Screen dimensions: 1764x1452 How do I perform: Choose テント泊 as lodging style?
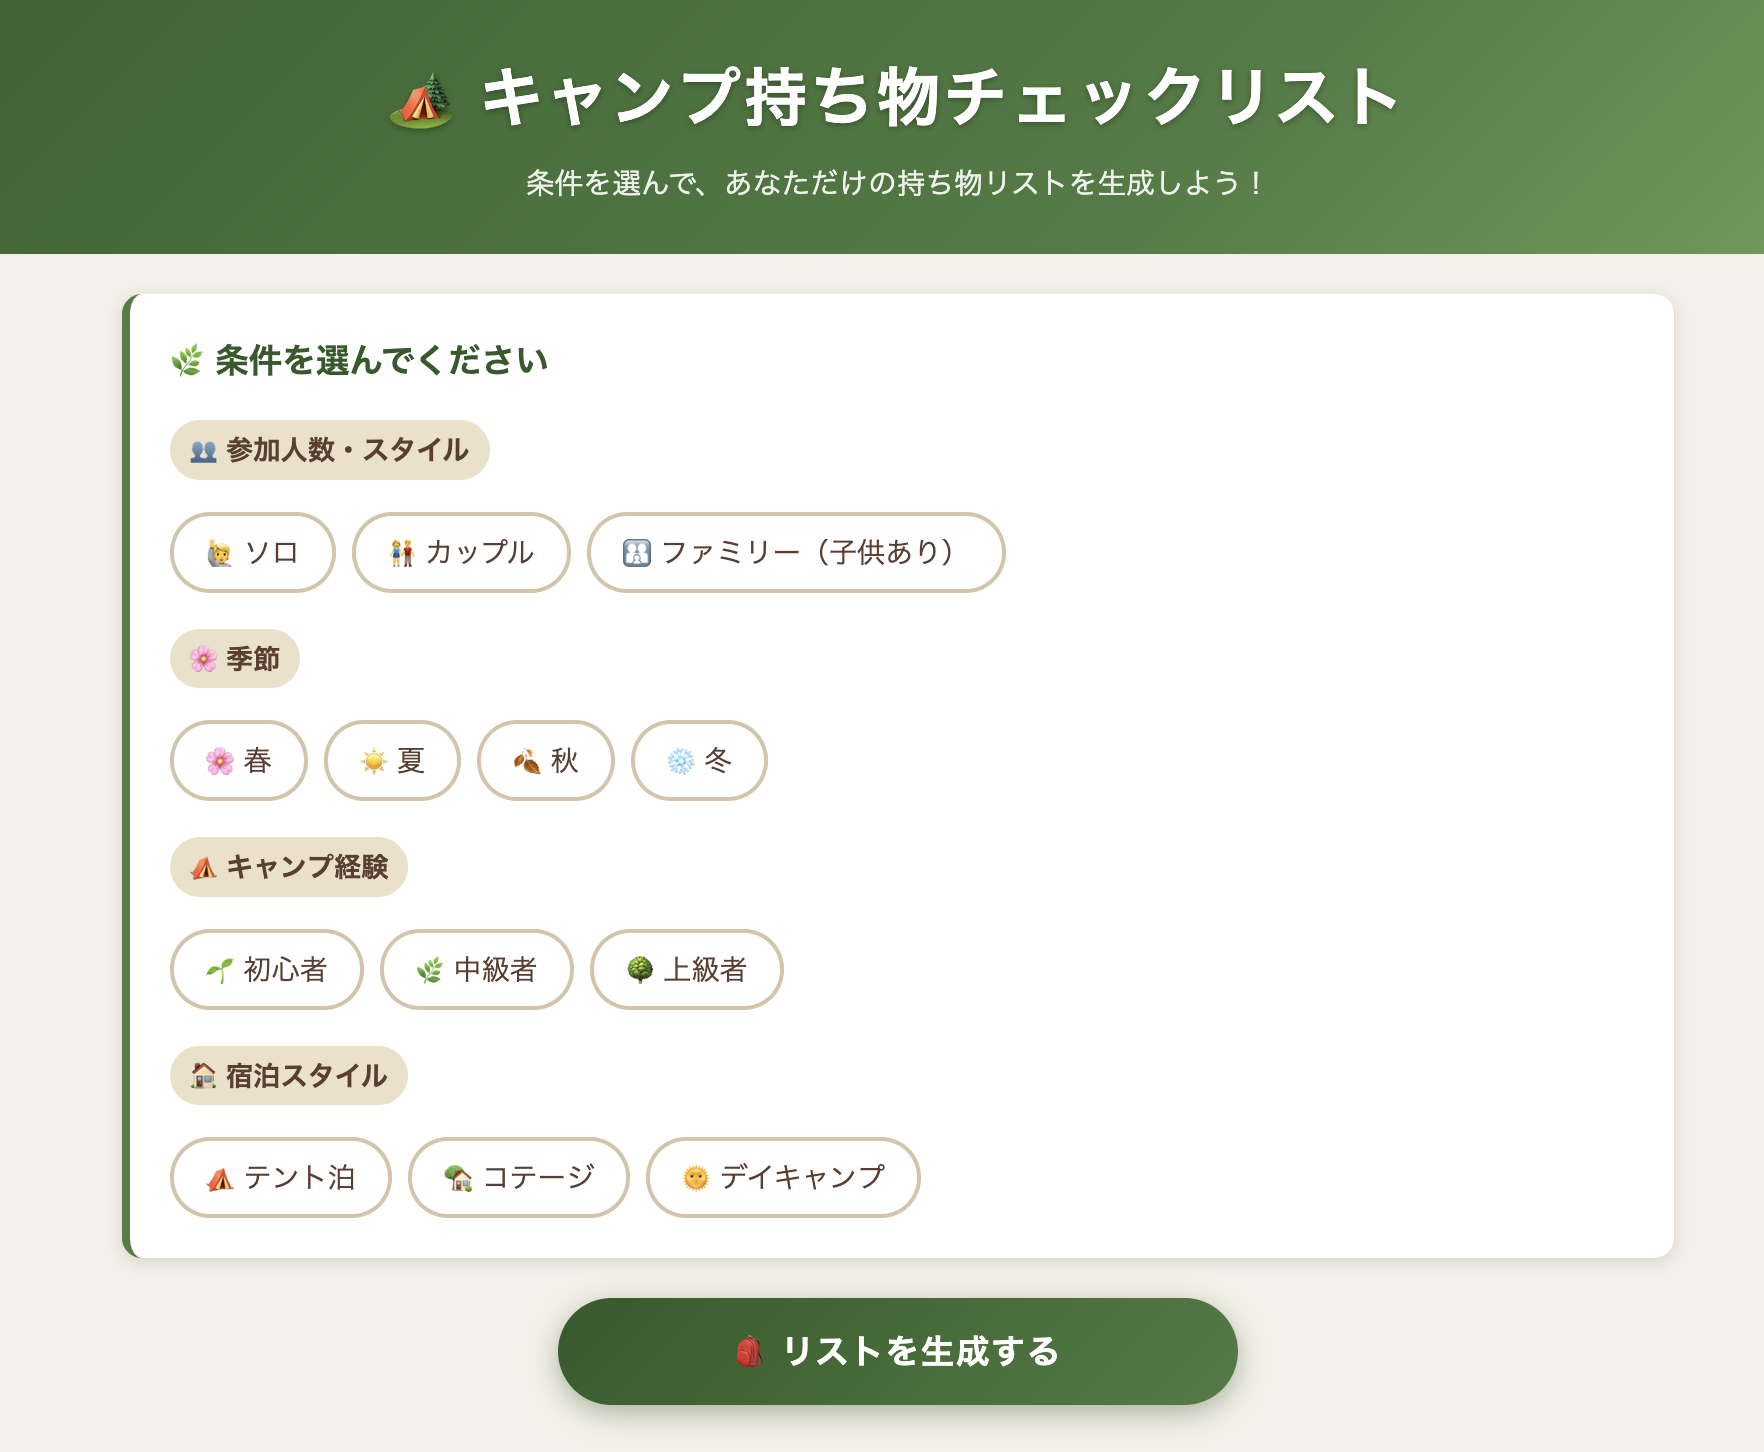point(281,1178)
